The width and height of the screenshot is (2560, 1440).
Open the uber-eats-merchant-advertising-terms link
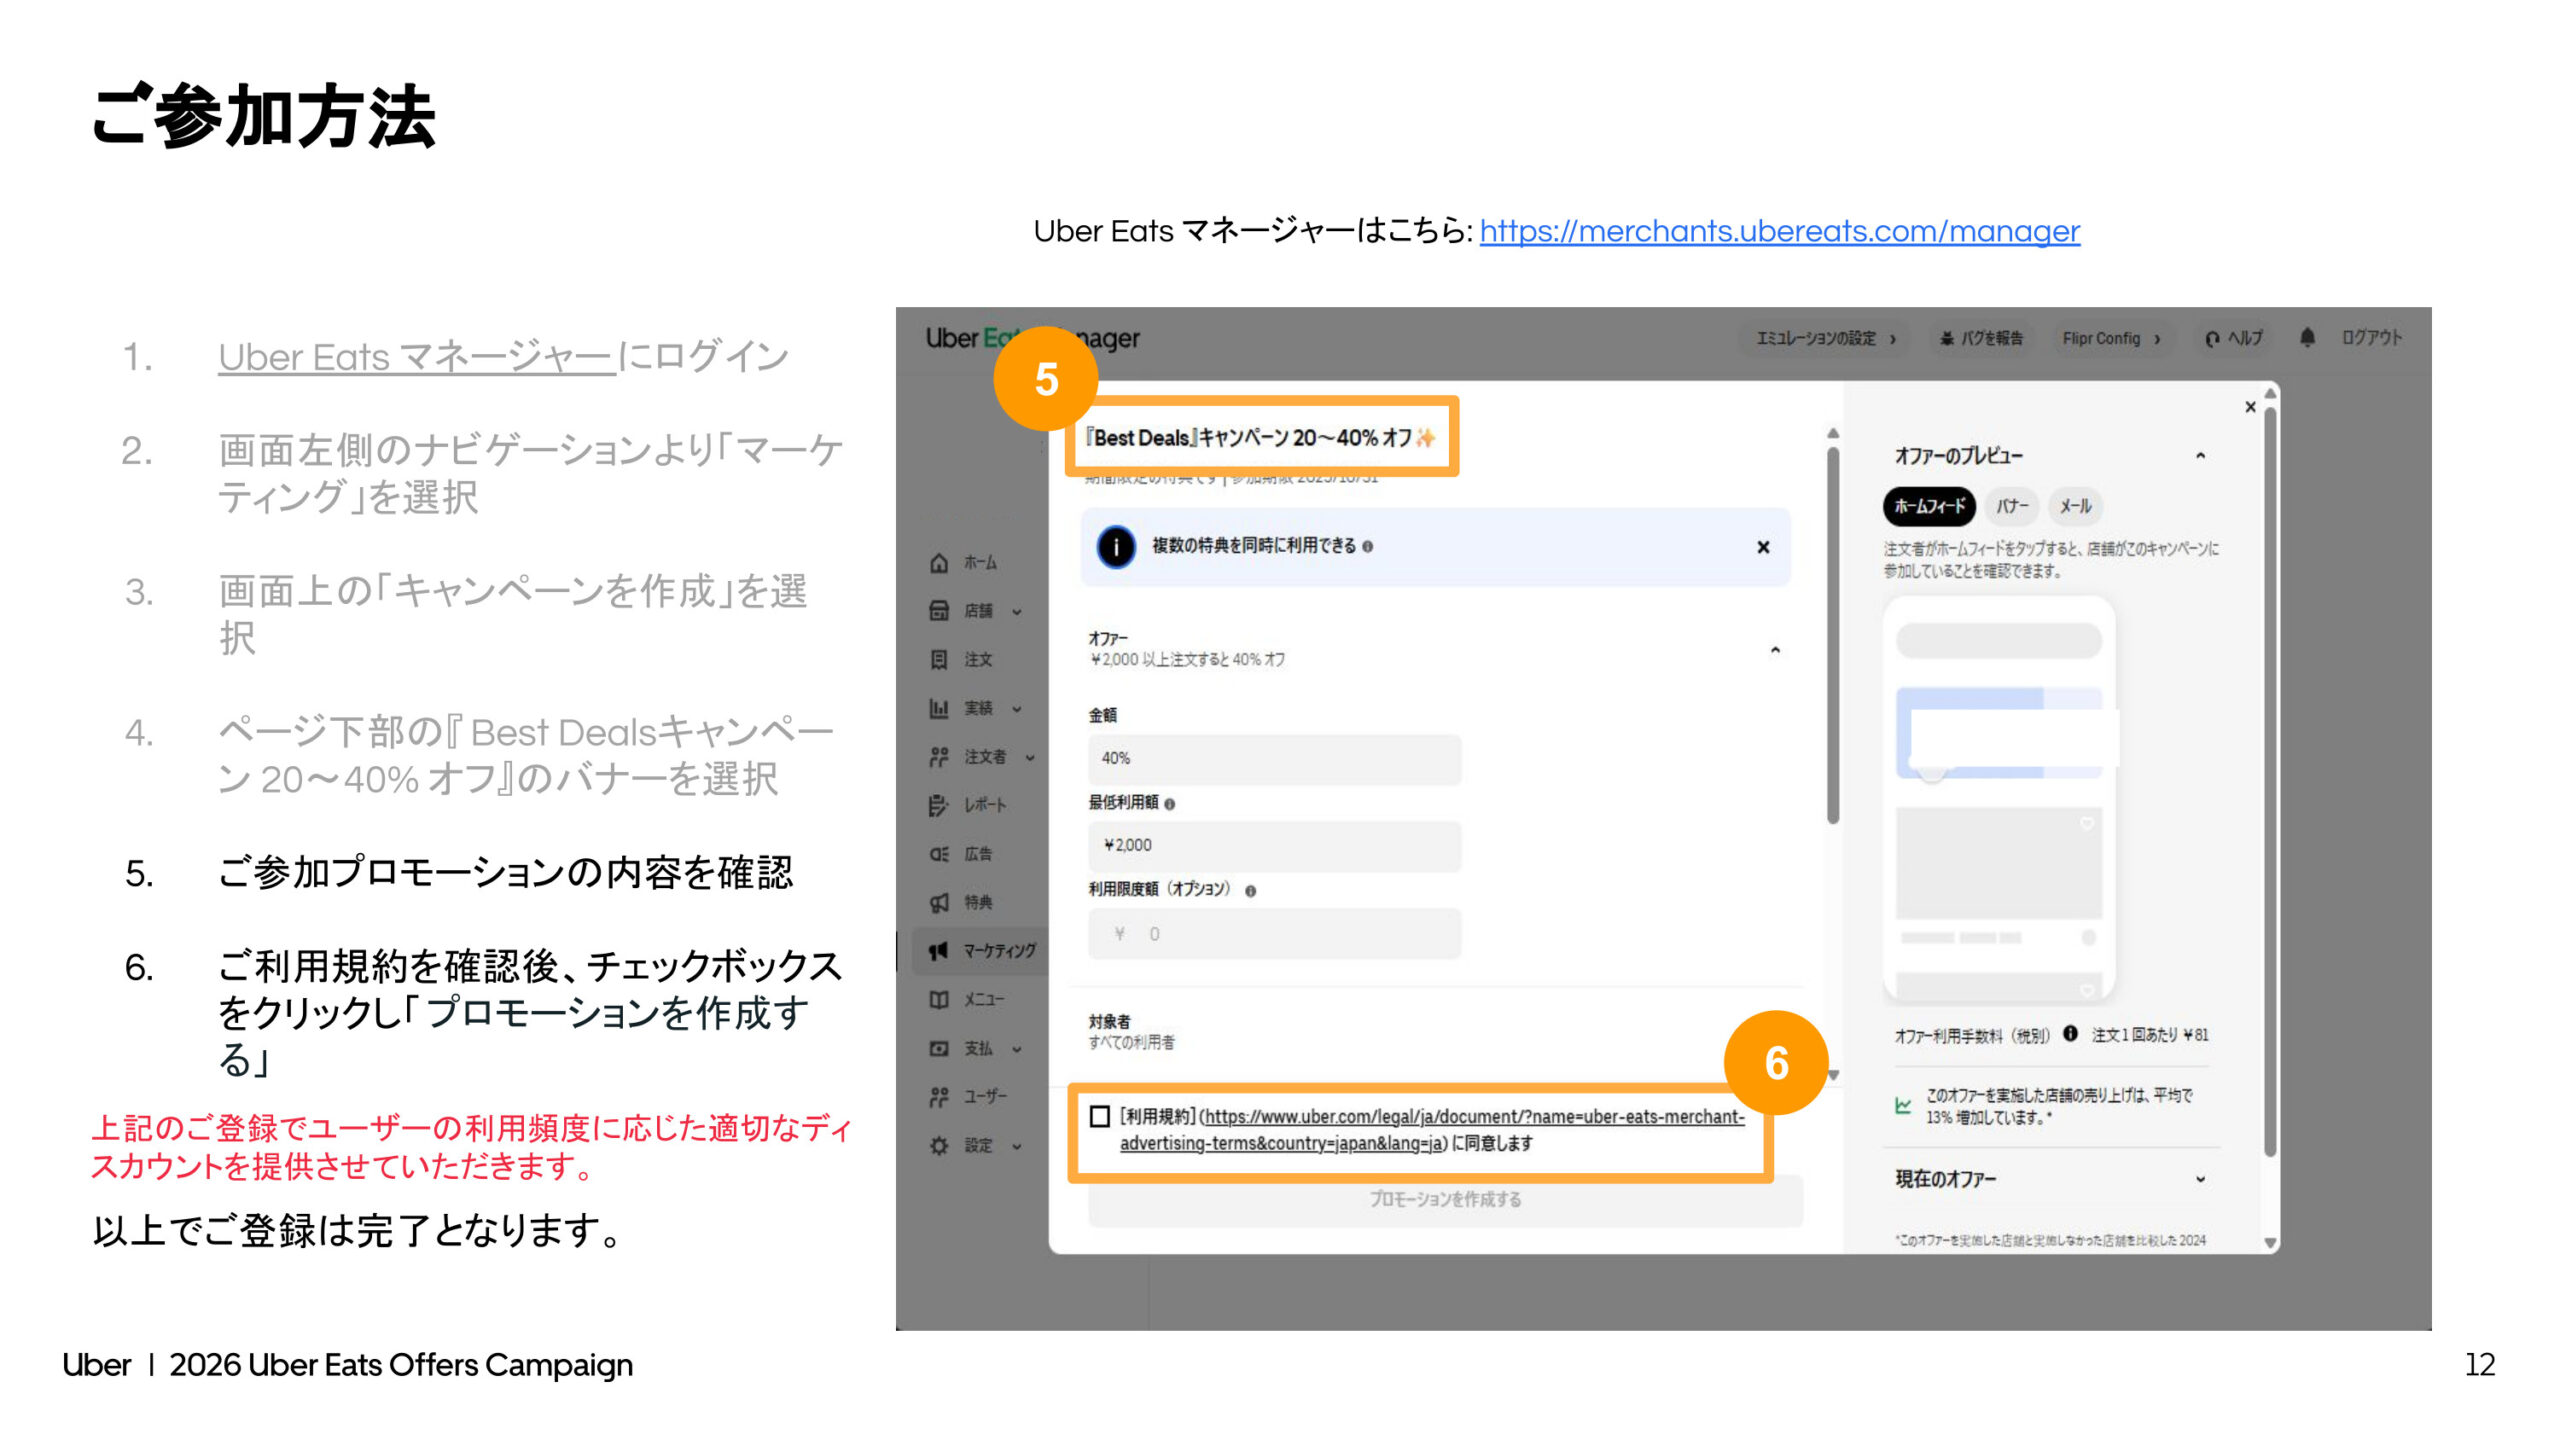coord(1432,1130)
